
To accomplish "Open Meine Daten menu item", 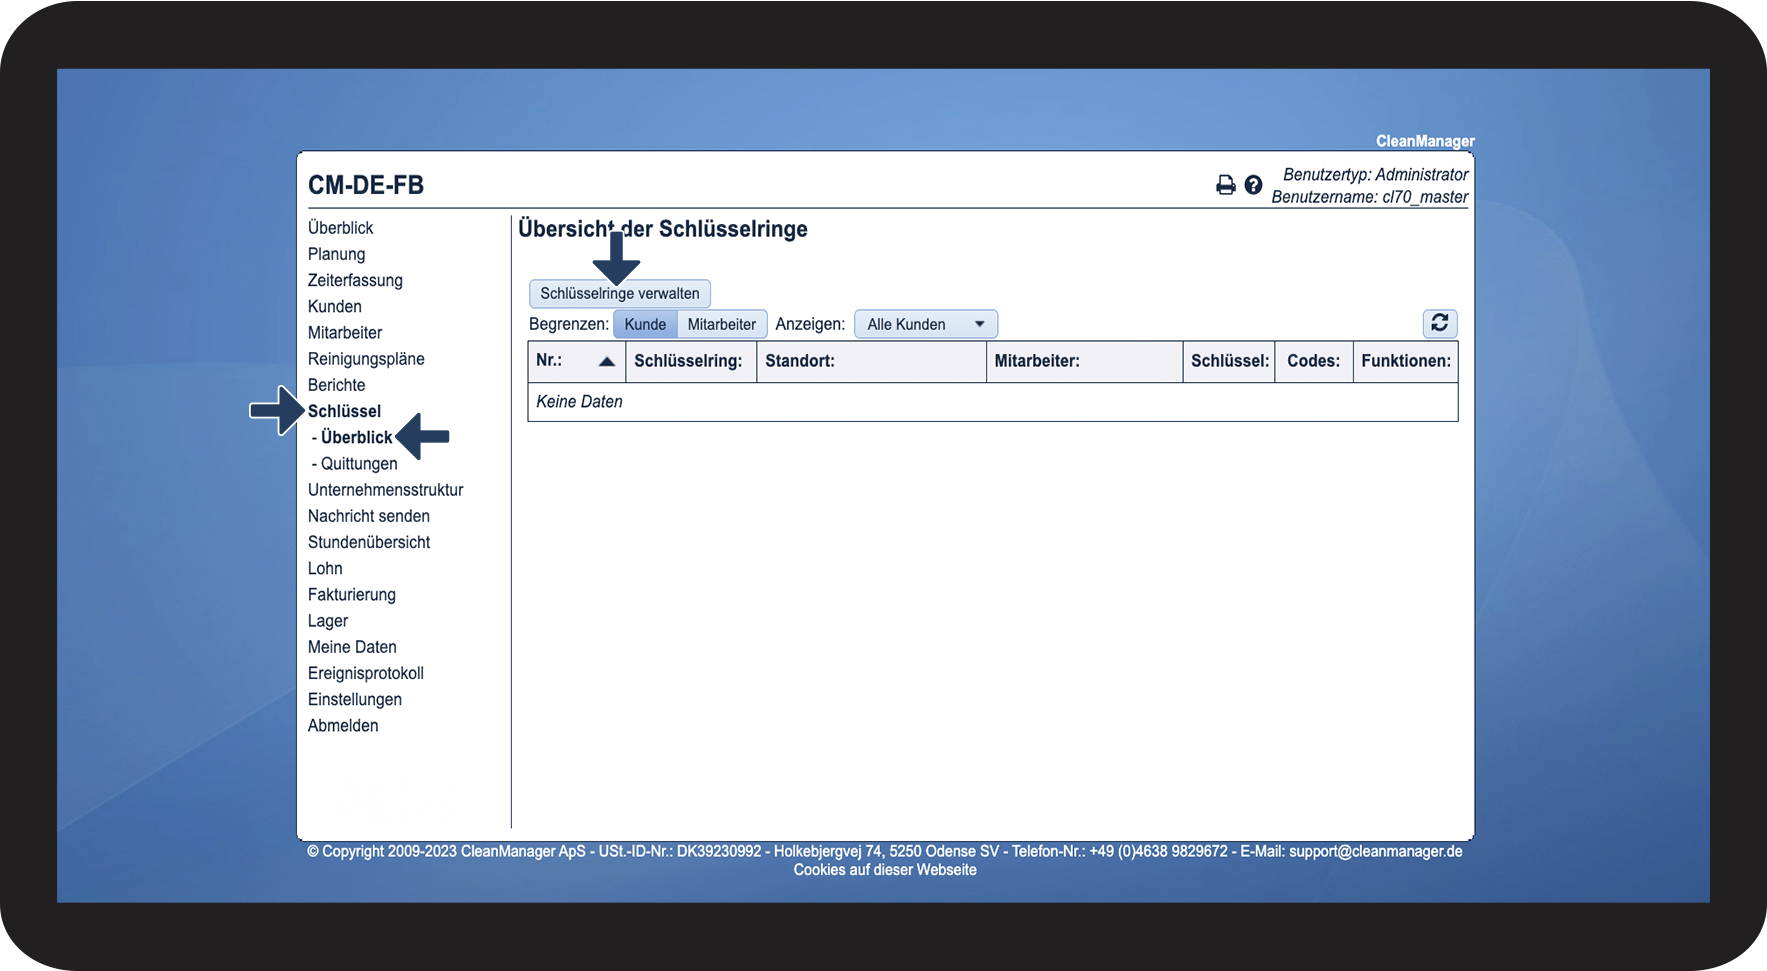I will coord(352,647).
